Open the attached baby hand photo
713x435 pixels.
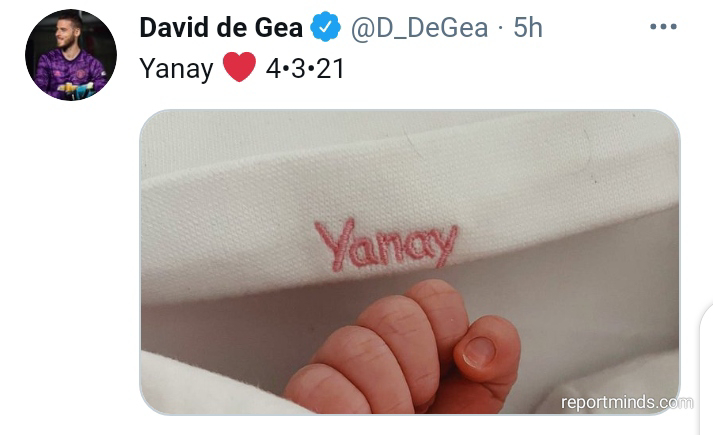click(x=410, y=262)
